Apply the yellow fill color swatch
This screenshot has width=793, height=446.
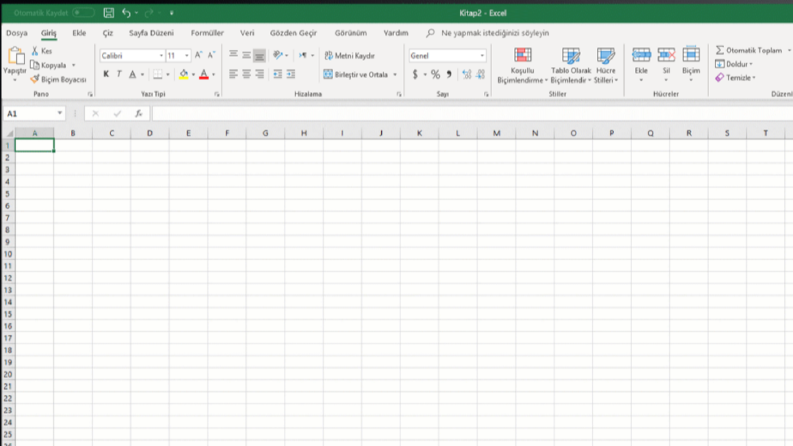184,74
